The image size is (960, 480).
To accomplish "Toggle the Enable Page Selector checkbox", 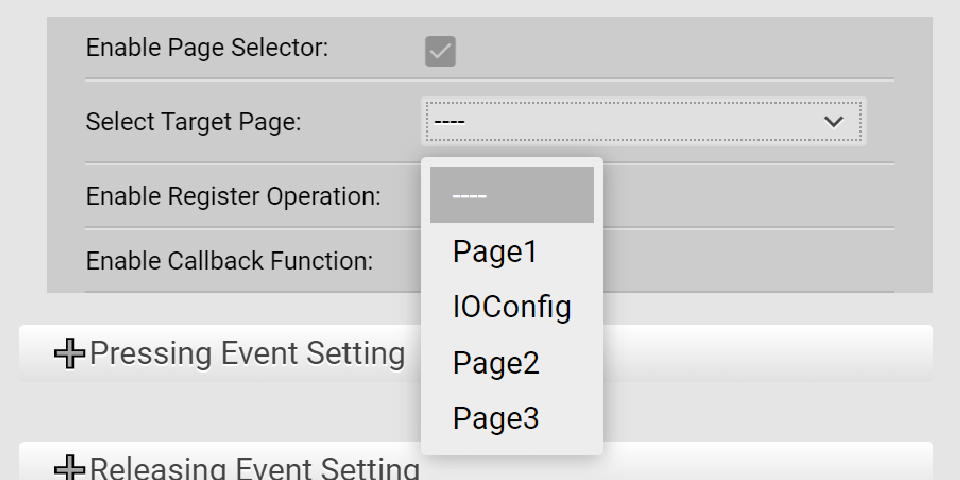I will [x=440, y=51].
